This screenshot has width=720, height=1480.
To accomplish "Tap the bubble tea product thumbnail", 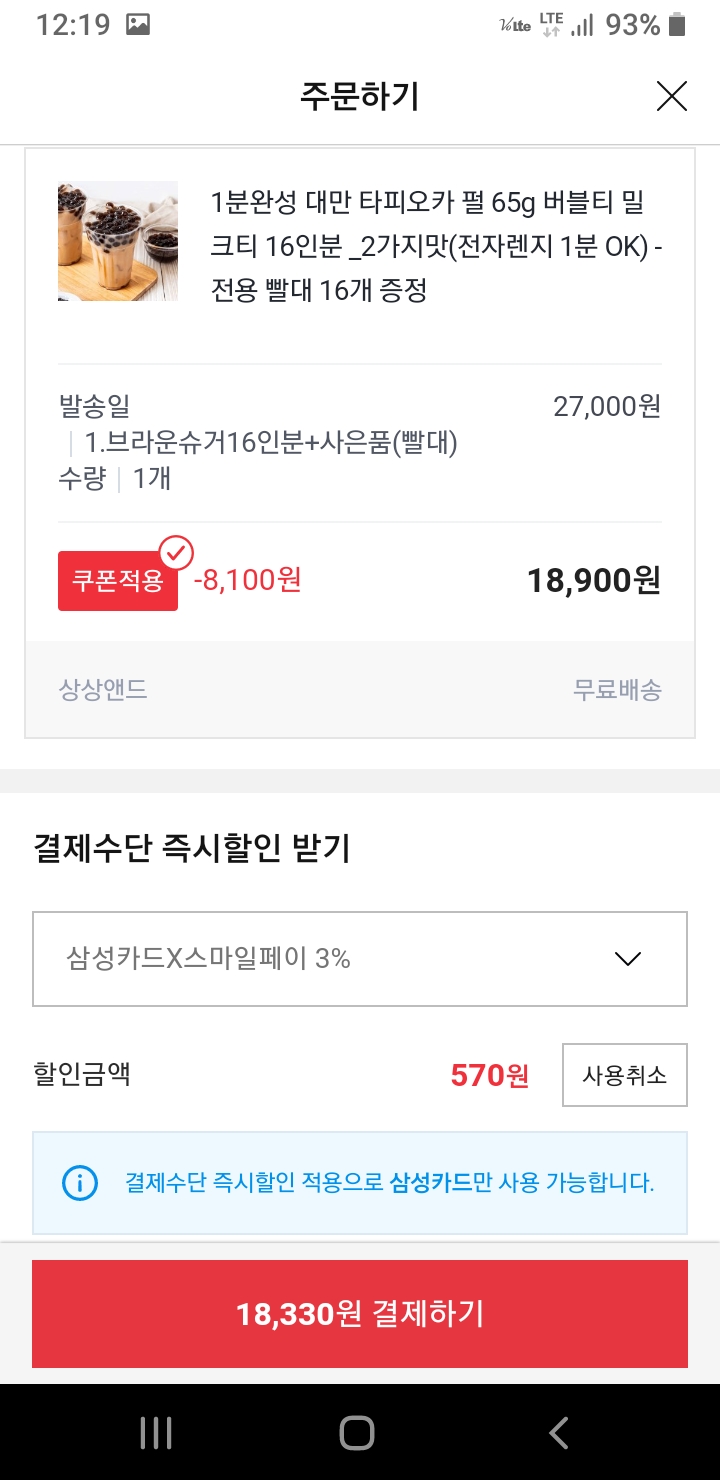I will [x=118, y=241].
